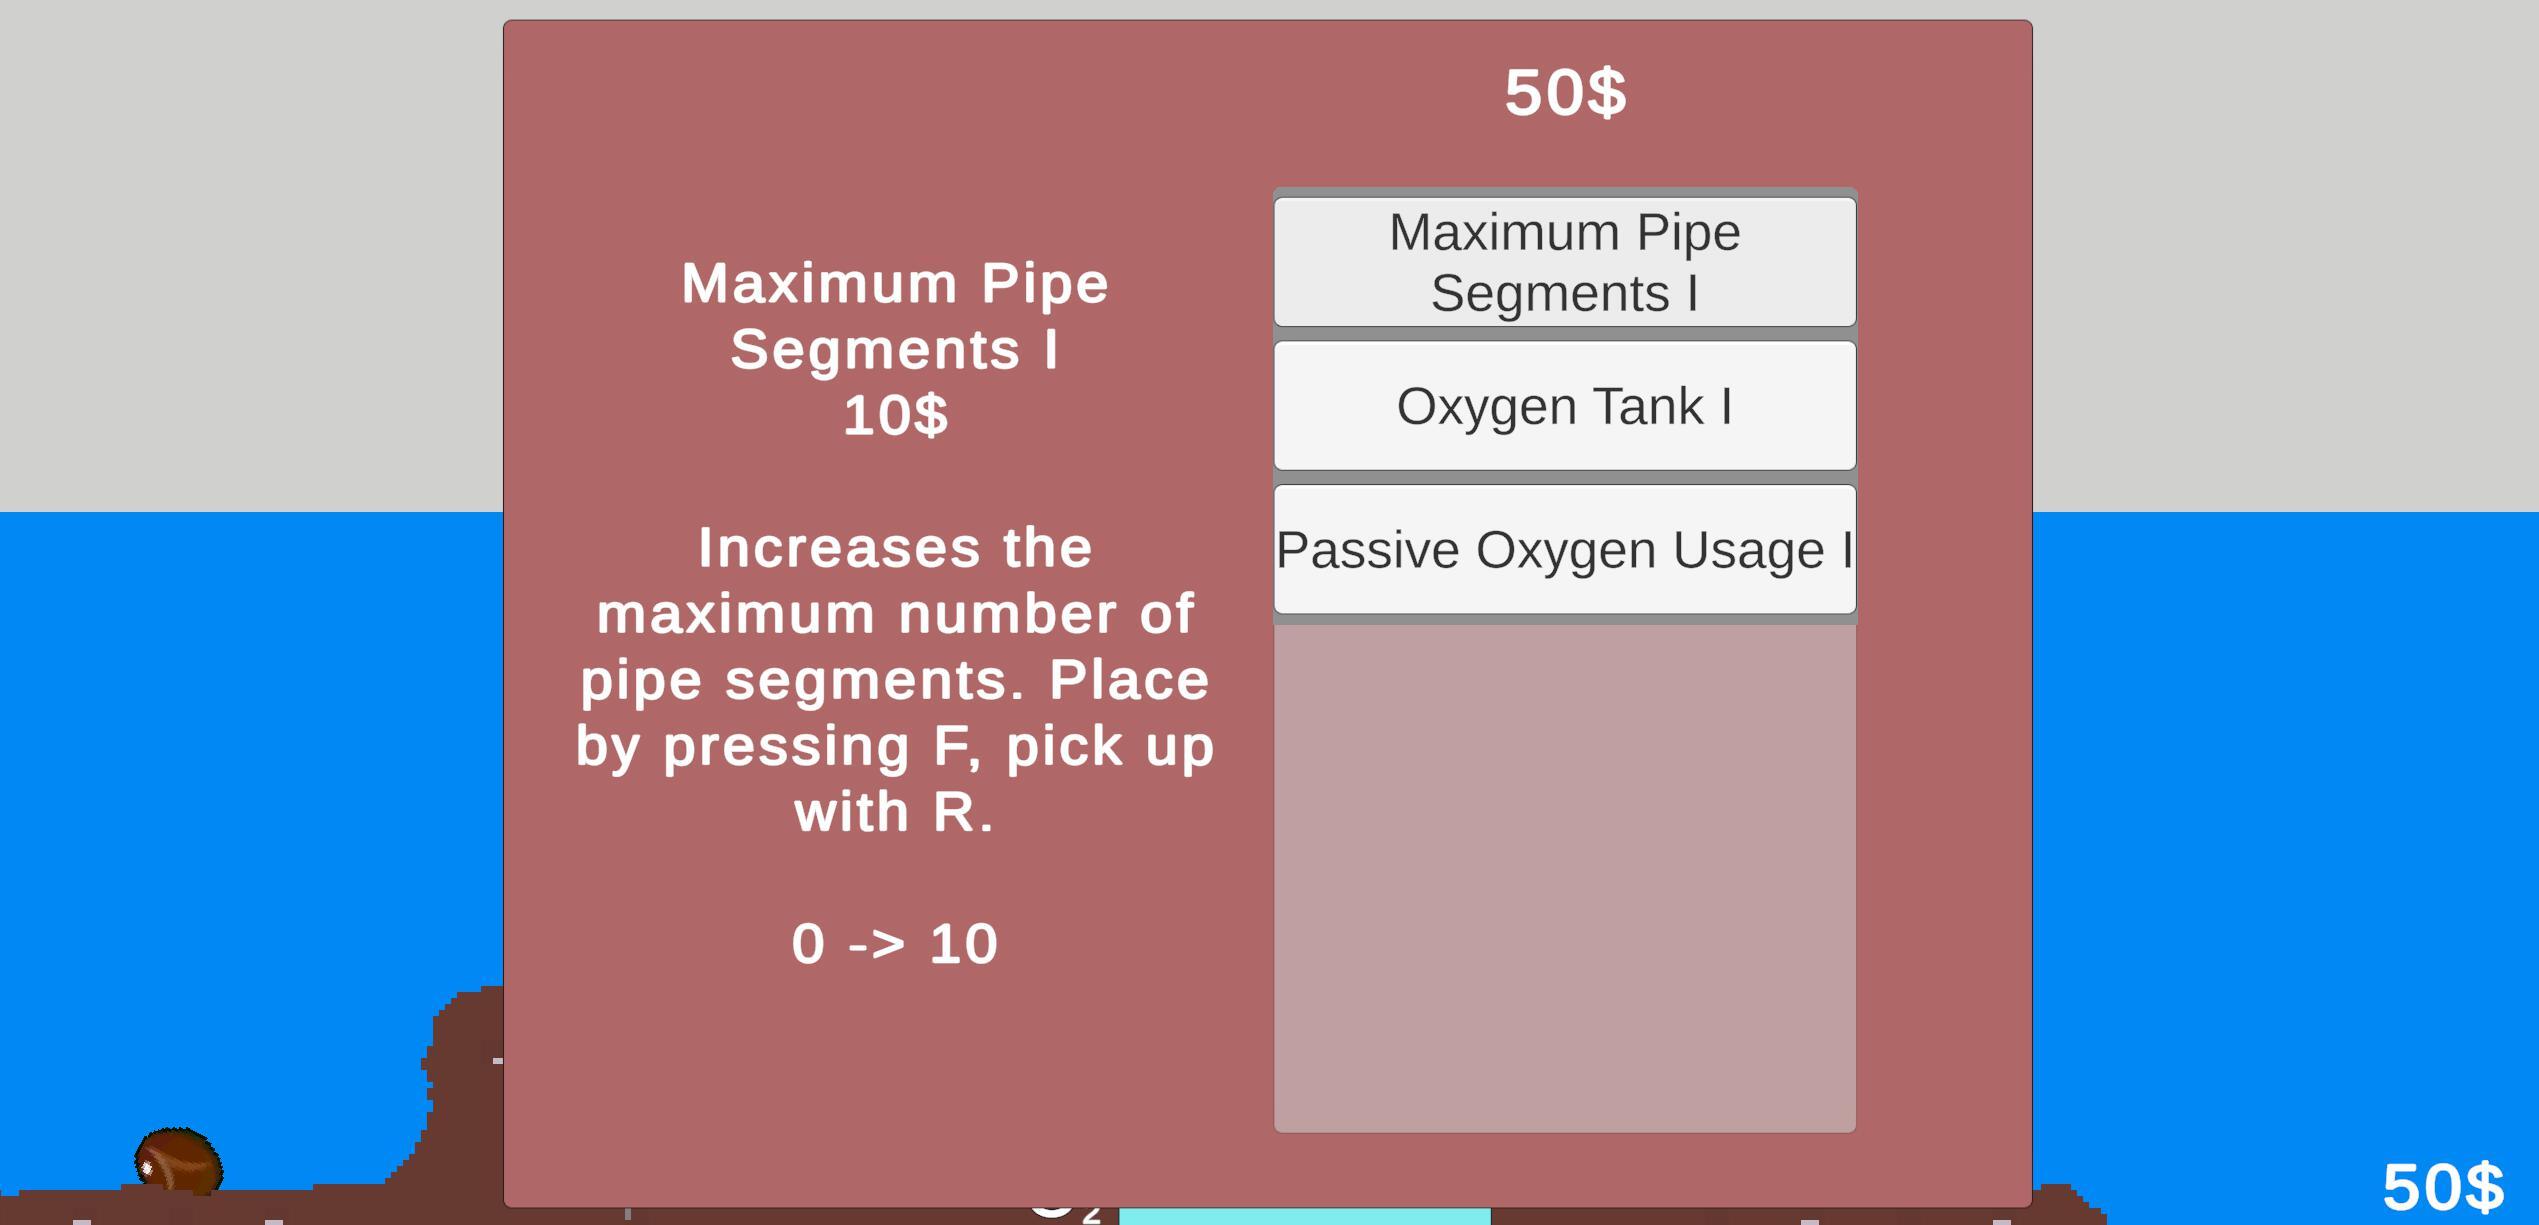The width and height of the screenshot is (2539, 1225).
Task: Click the cyan oxygen level bar
Action: (1303, 1216)
